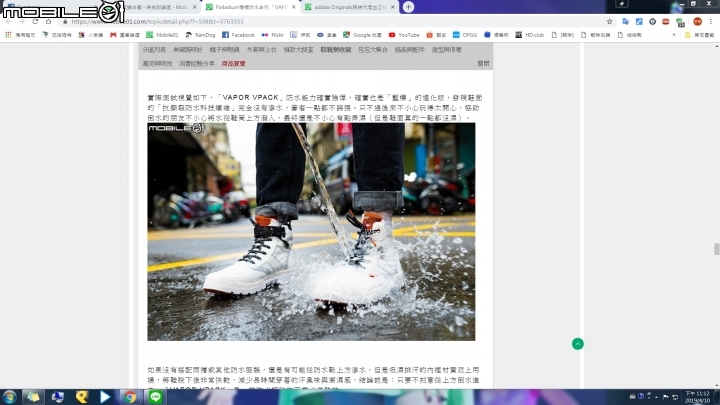
Task: Open the HD.club bookmark
Action: click(x=530, y=35)
